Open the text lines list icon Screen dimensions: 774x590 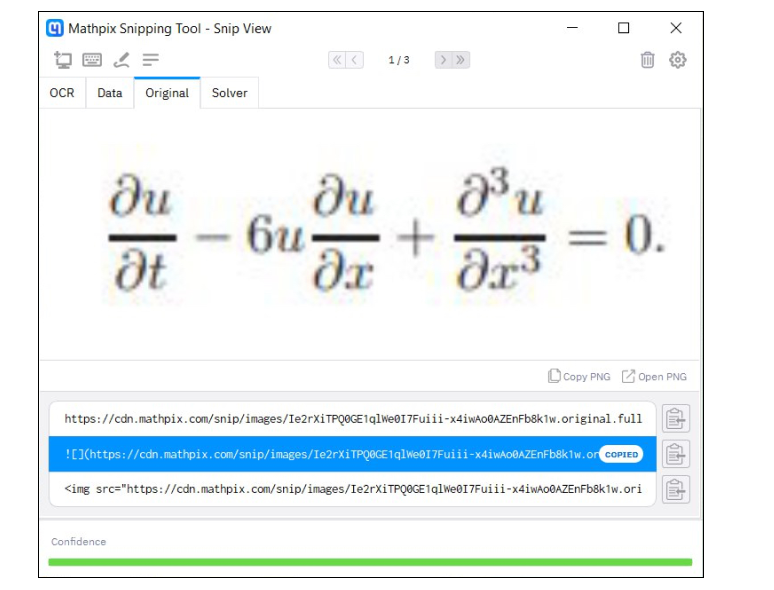tap(151, 60)
